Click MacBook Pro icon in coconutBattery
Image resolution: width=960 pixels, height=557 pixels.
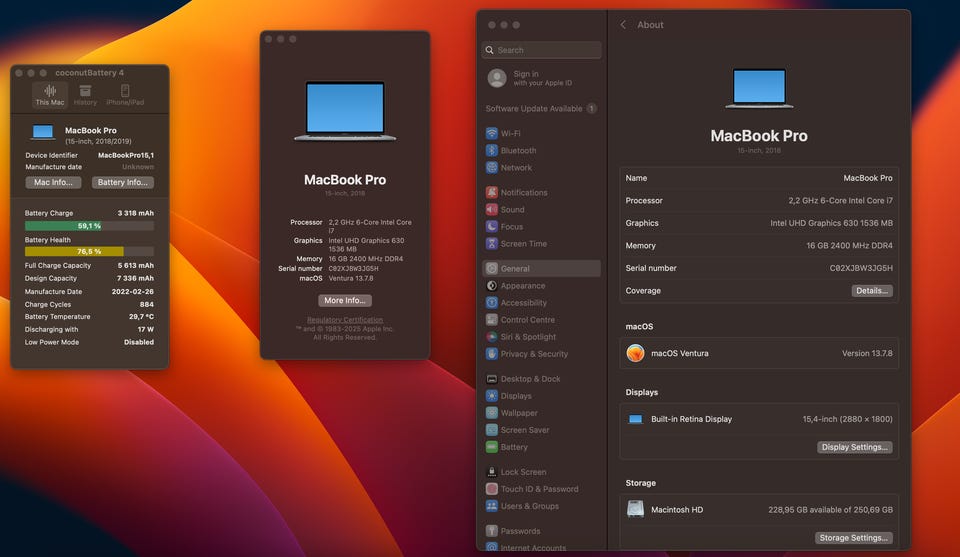pos(43,132)
